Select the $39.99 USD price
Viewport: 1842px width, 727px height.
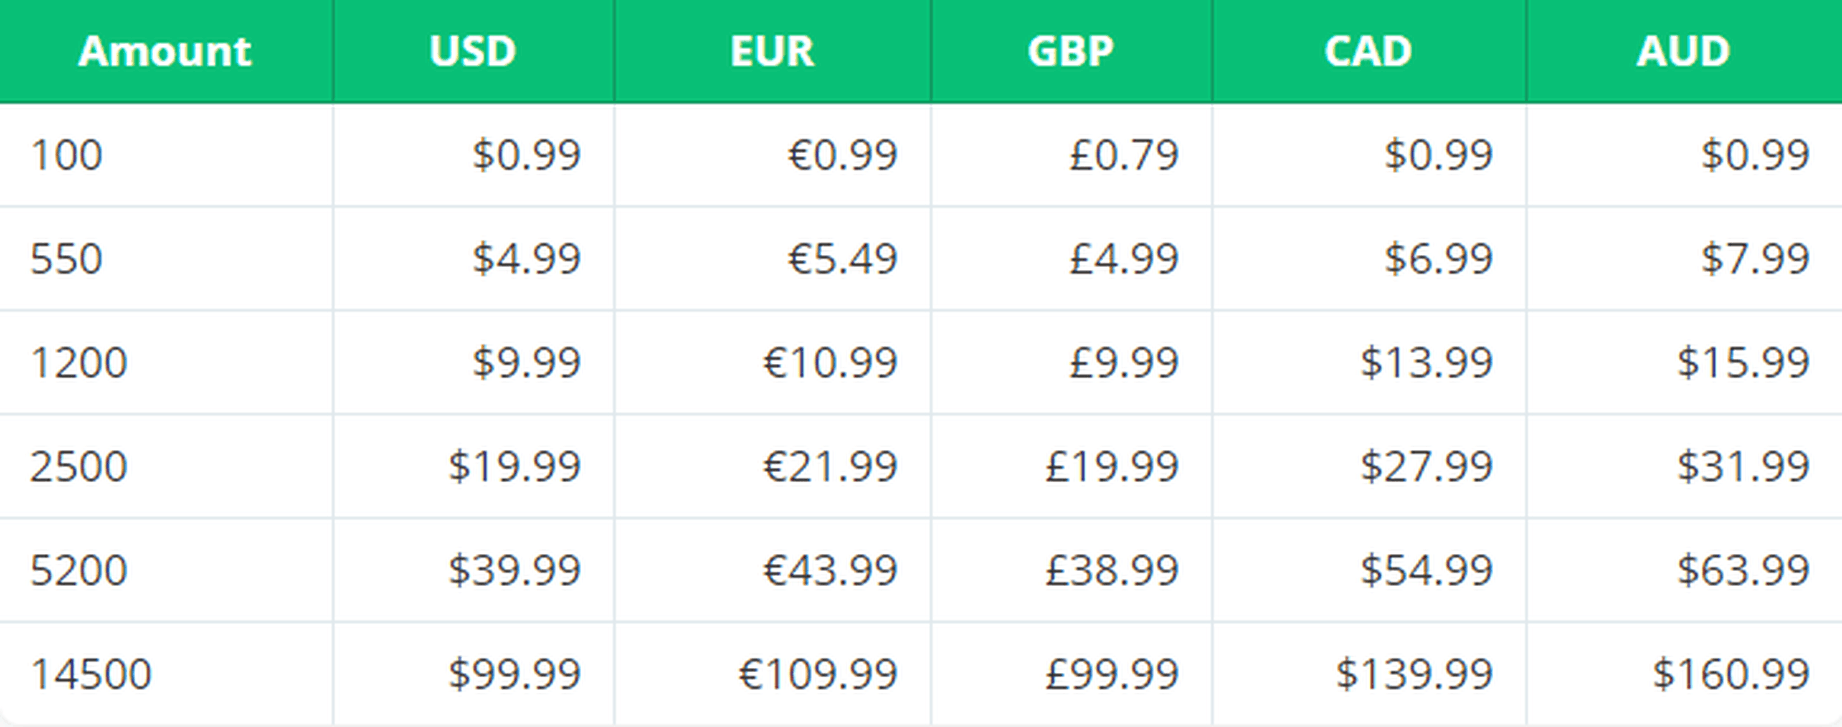[x=514, y=571]
